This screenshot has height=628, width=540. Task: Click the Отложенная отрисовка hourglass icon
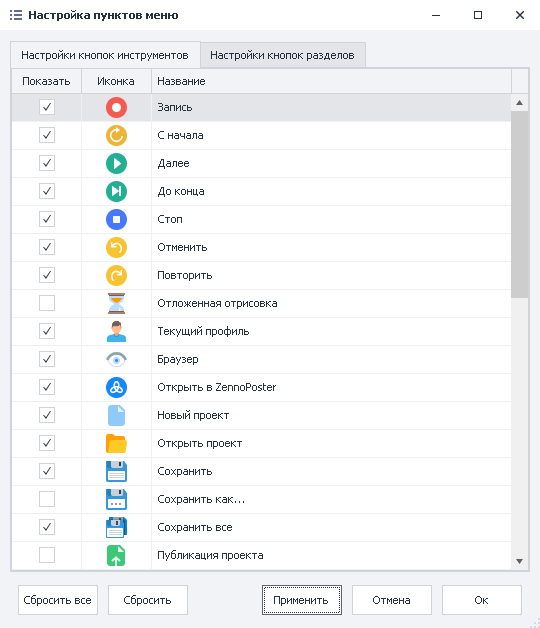coord(116,303)
